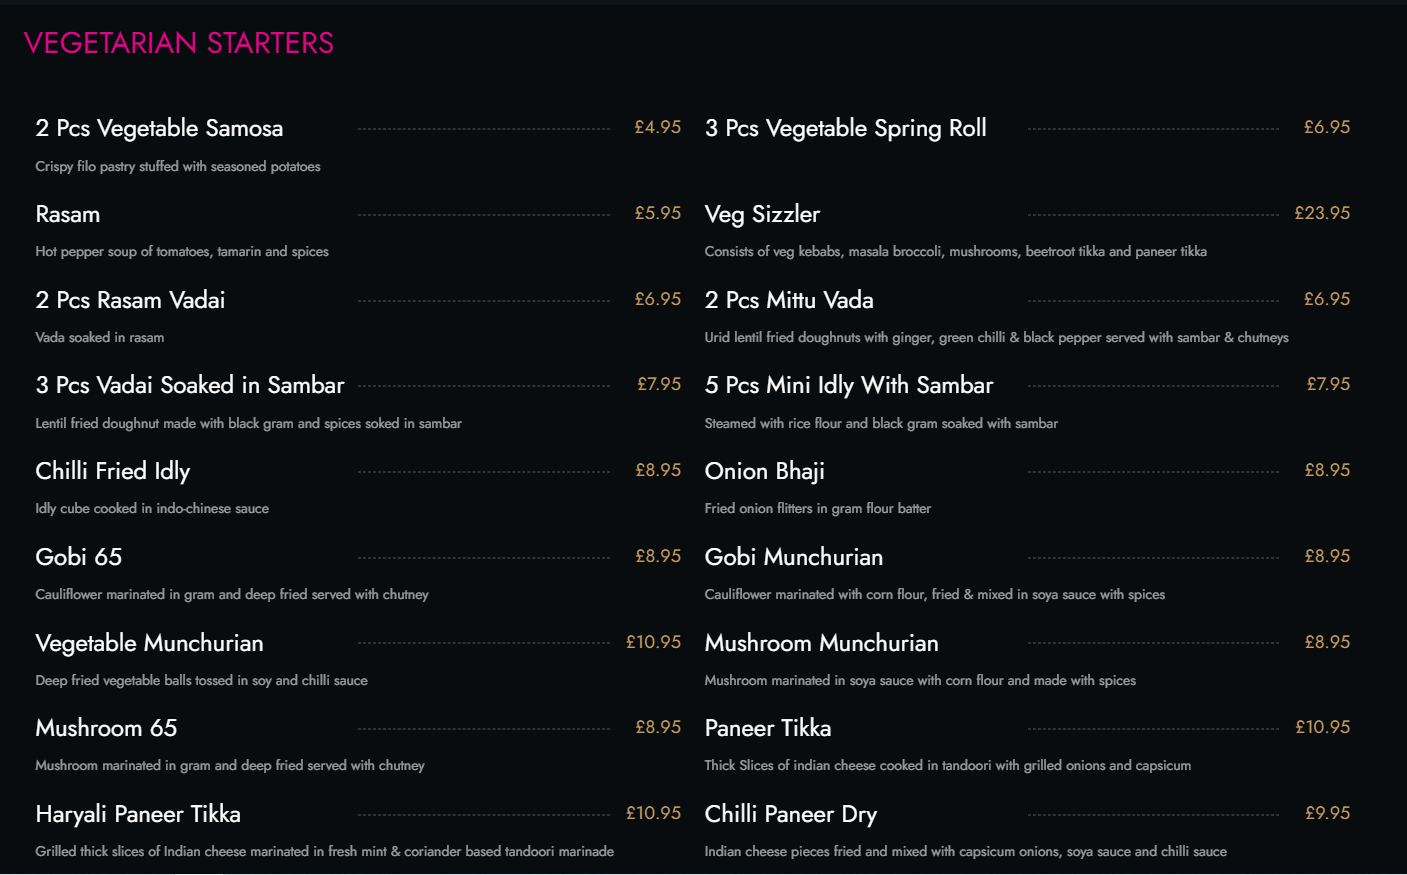Open the Rasam menu item

tap(68, 214)
